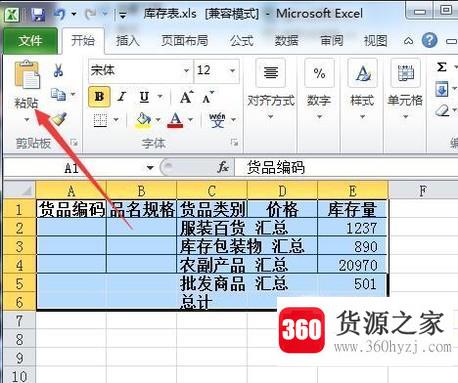Switch to the 开始 tab
The width and height of the screenshot is (458, 383).
83,41
